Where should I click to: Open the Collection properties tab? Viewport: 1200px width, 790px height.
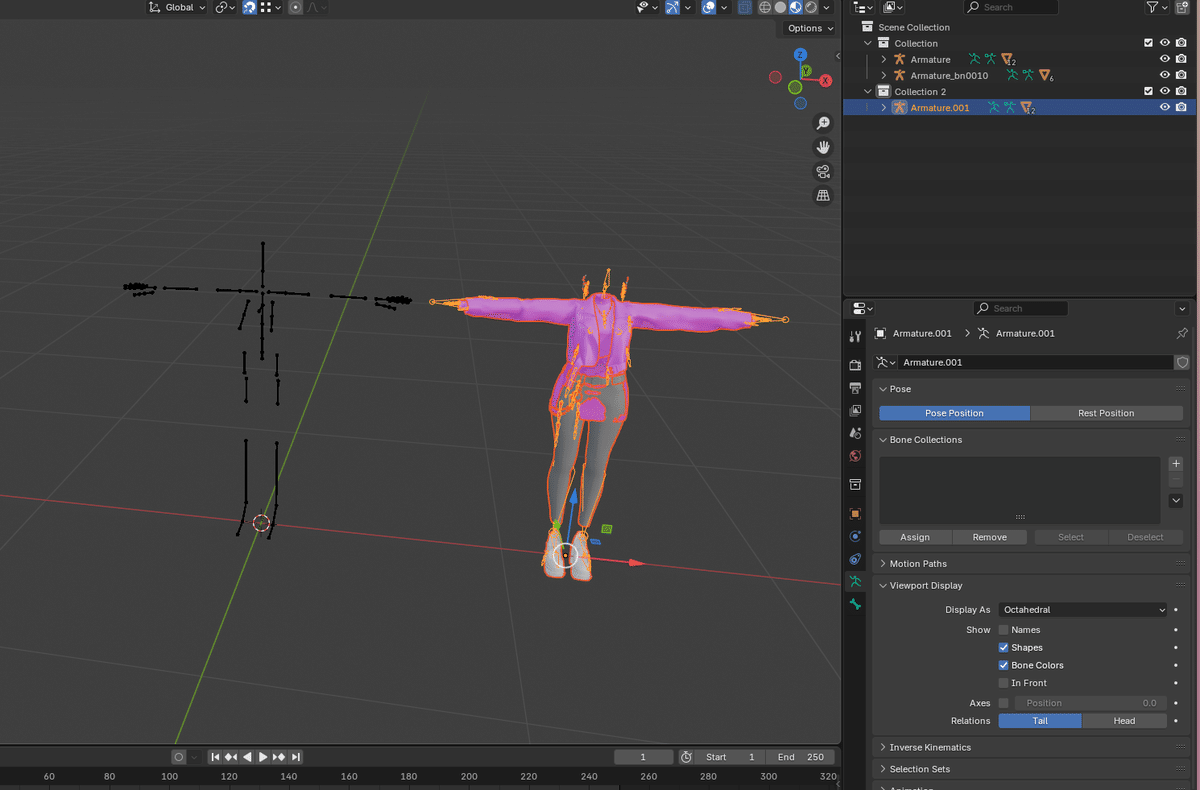tap(855, 485)
